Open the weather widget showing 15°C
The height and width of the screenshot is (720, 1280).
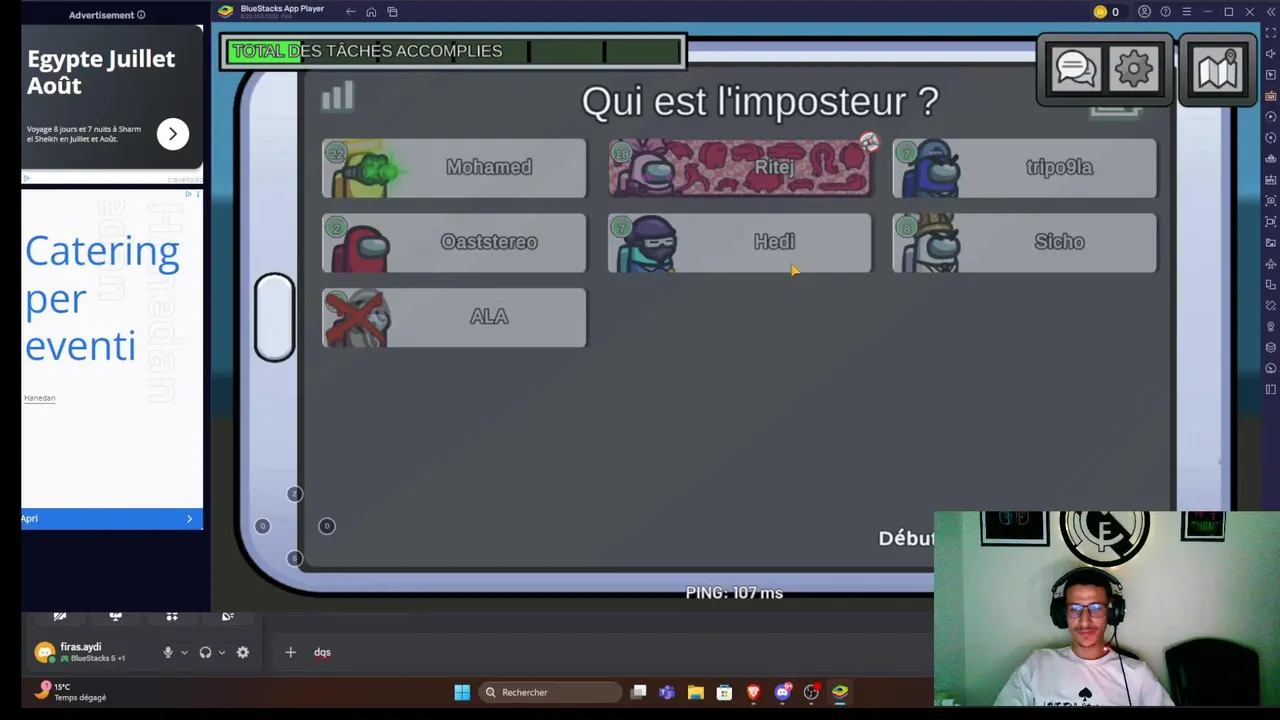click(x=70, y=692)
